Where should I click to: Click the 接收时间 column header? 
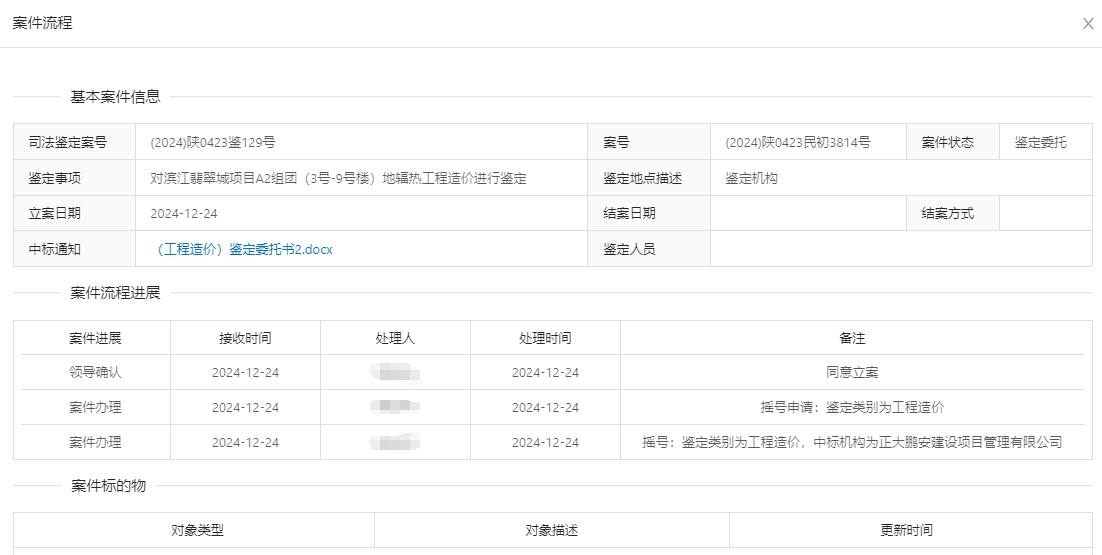(245, 338)
